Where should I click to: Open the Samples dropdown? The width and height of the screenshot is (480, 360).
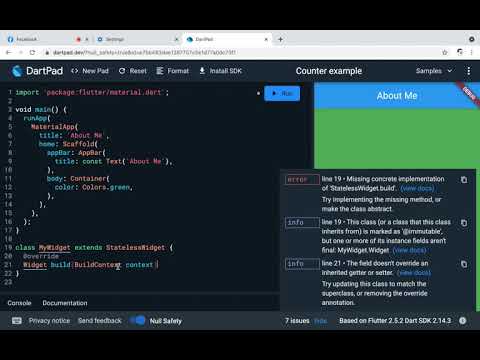pos(434,71)
